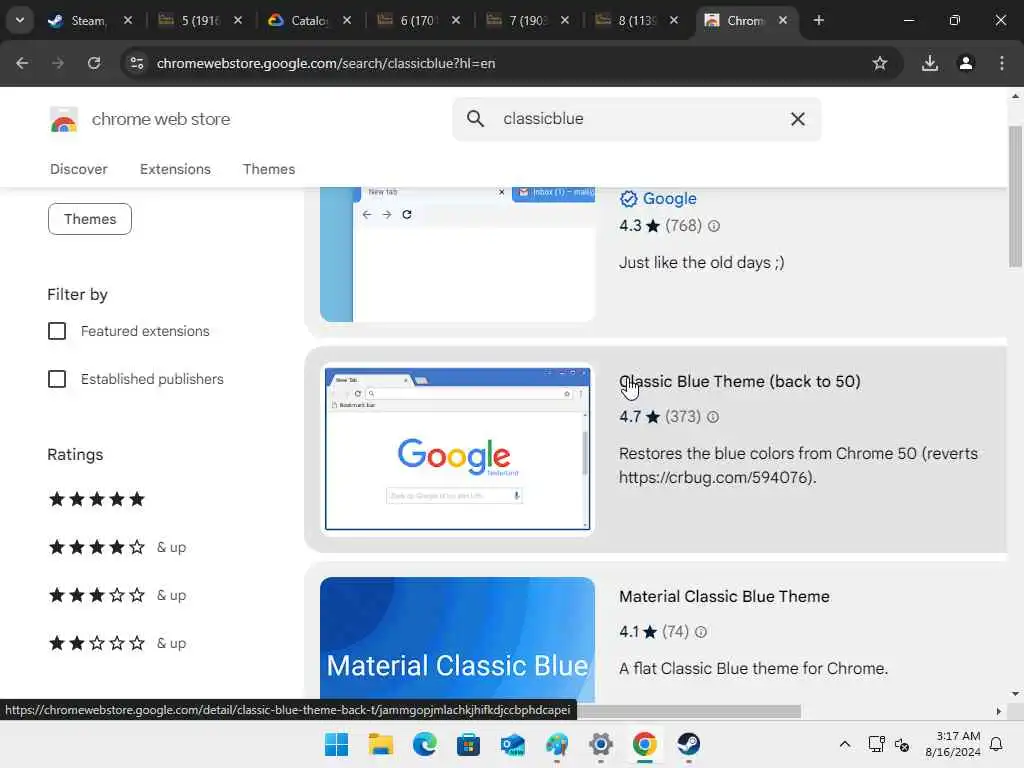Image resolution: width=1024 pixels, height=768 pixels.
Task: Open Steam from the taskbar
Action: pos(688,744)
